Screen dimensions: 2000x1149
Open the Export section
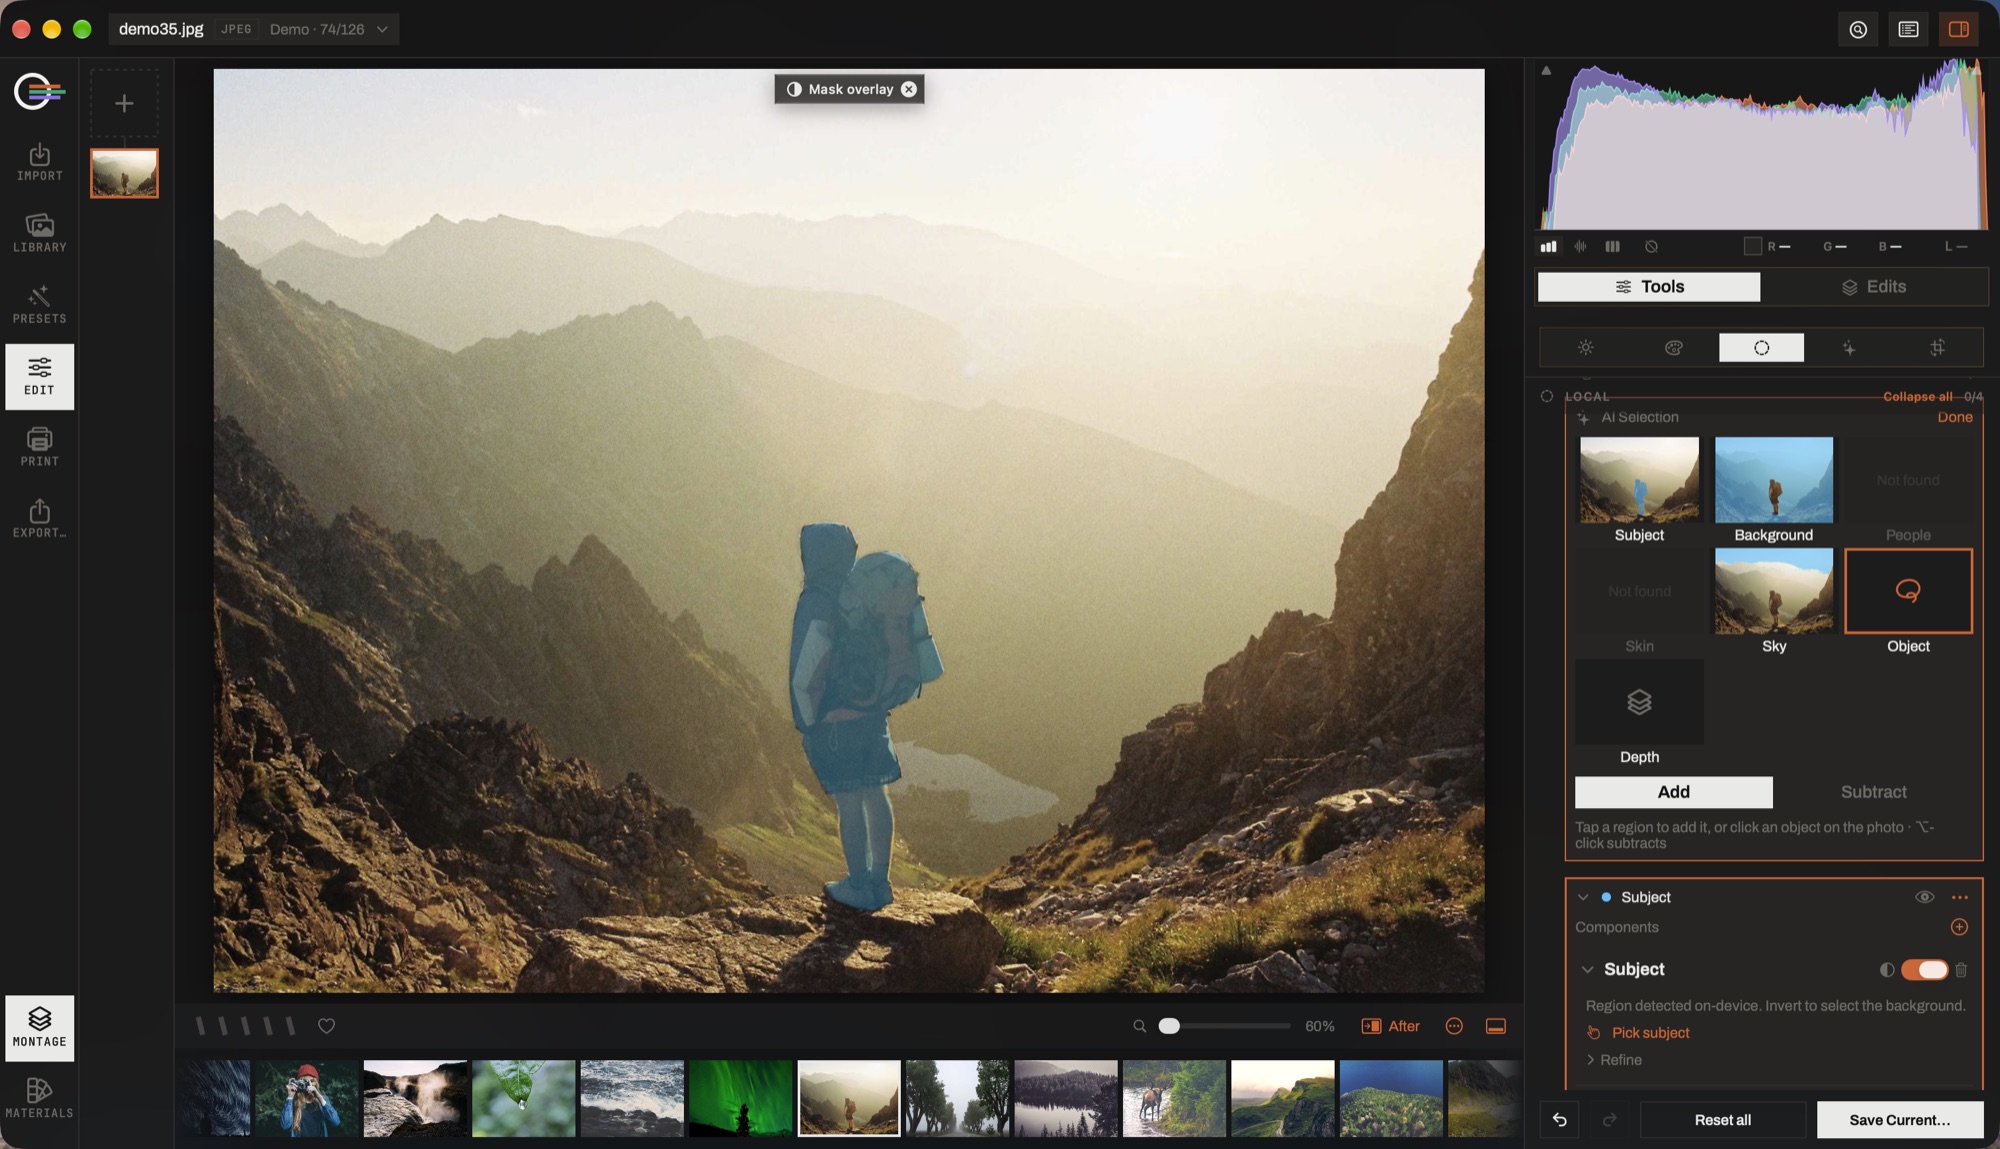(39, 519)
